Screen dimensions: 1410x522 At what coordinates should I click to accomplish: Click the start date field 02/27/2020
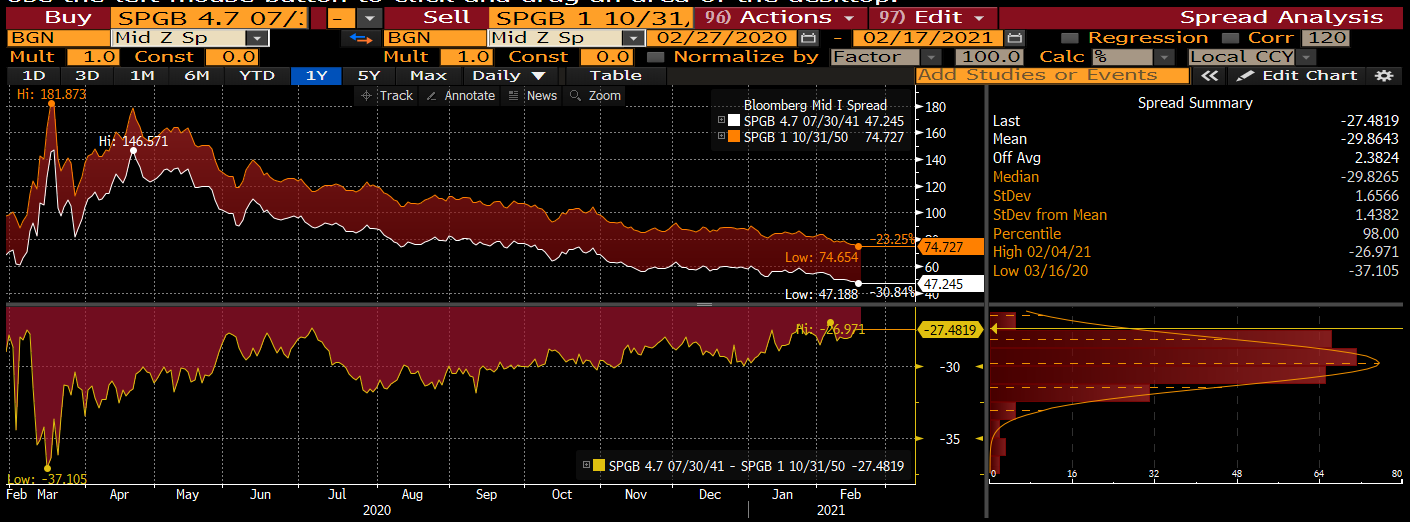(x=720, y=38)
